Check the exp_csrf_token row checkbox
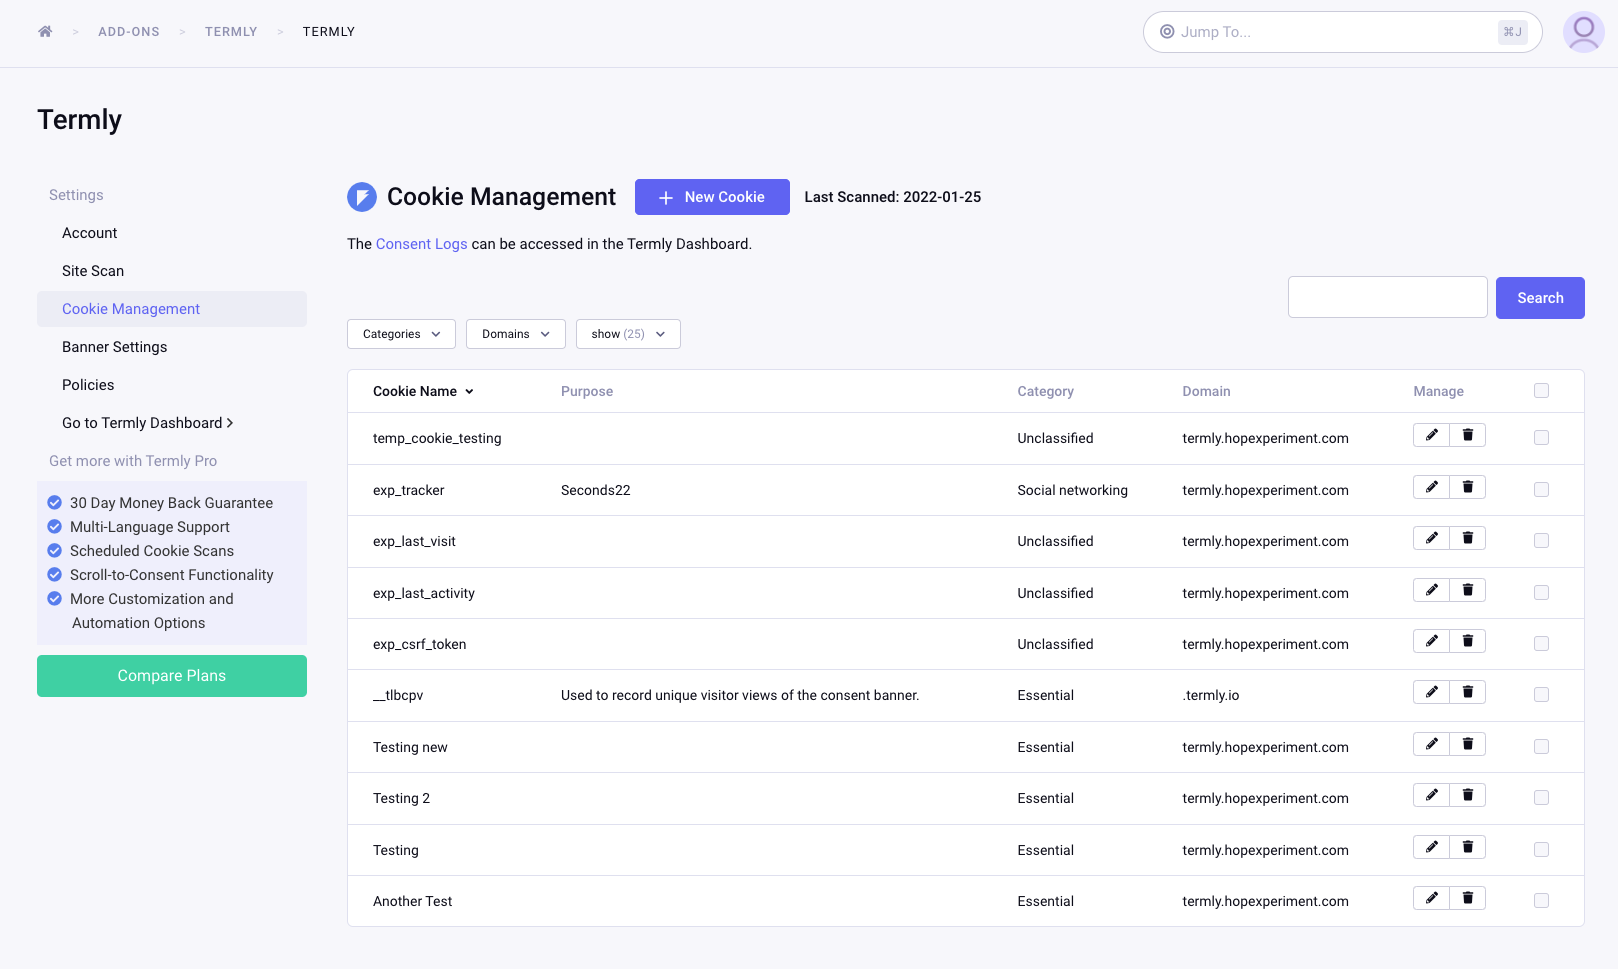 1541,644
